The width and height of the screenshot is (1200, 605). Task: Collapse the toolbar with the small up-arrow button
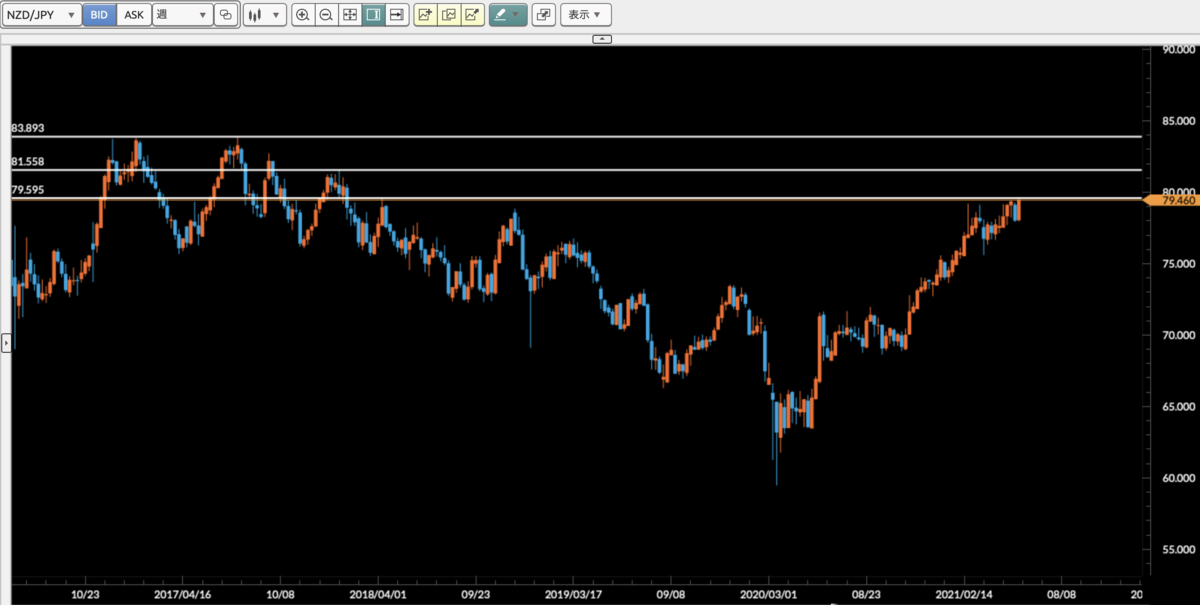point(602,38)
